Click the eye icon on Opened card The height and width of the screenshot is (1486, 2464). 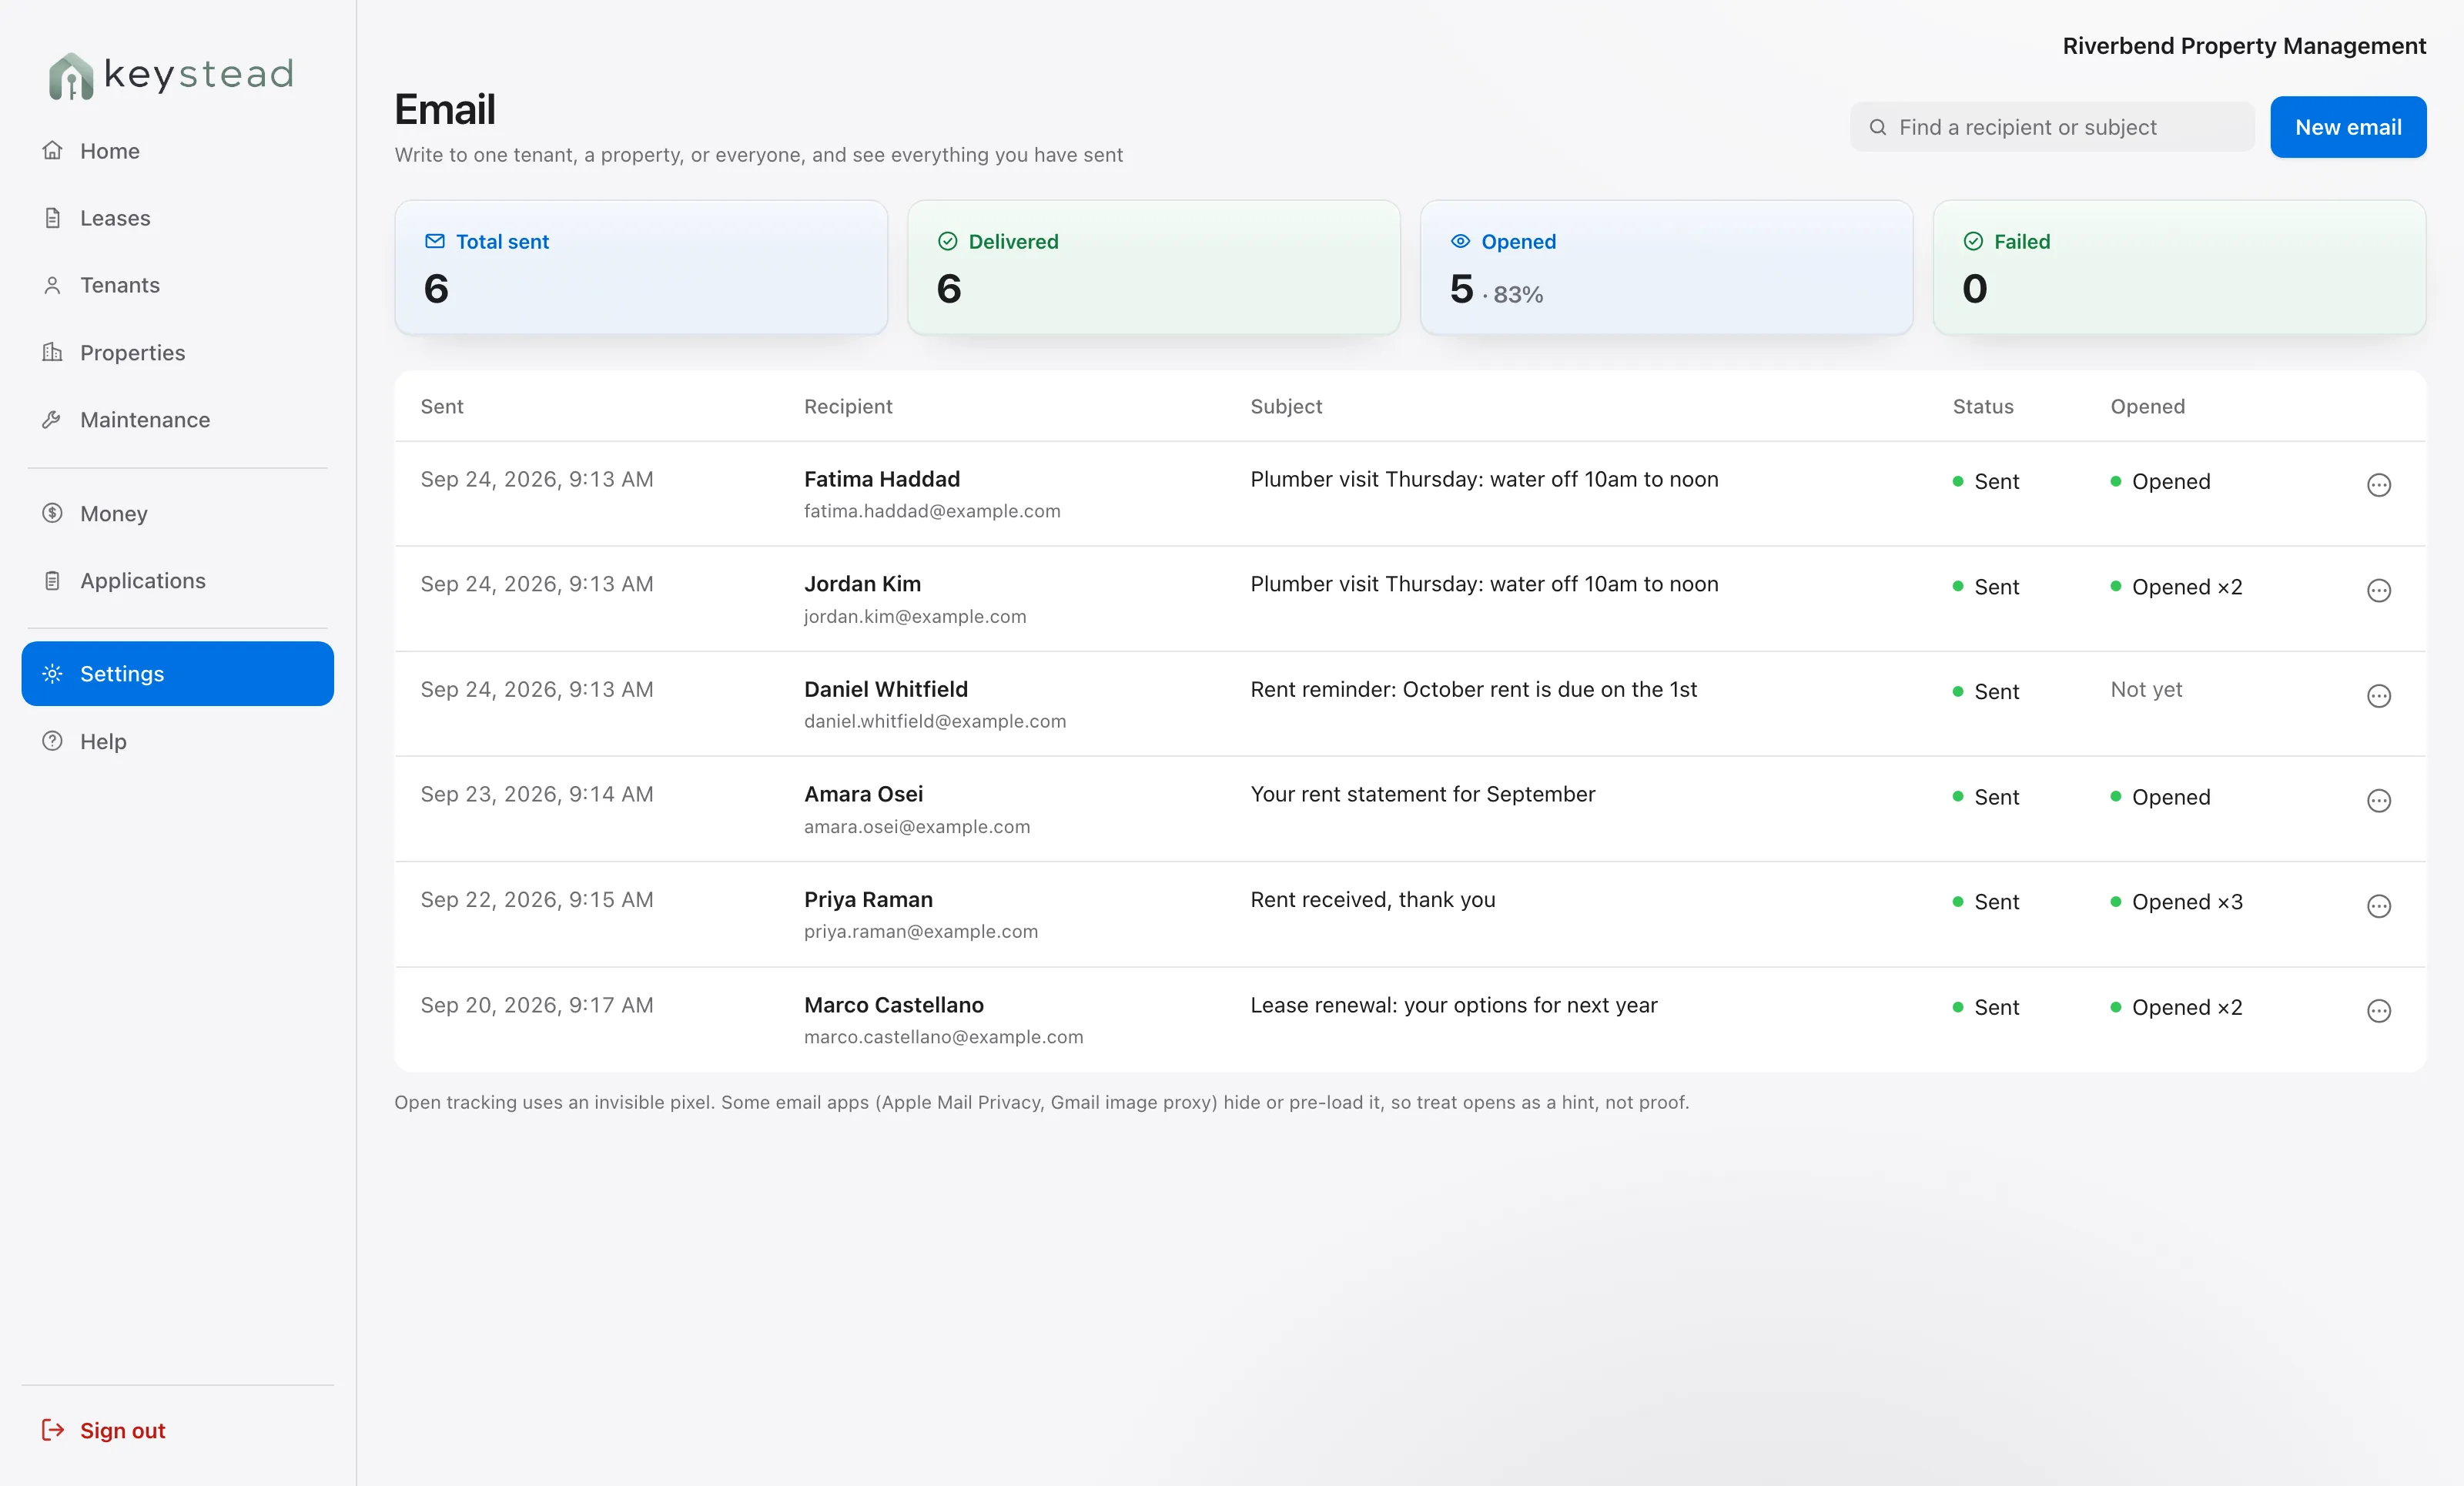pyautogui.click(x=1461, y=241)
